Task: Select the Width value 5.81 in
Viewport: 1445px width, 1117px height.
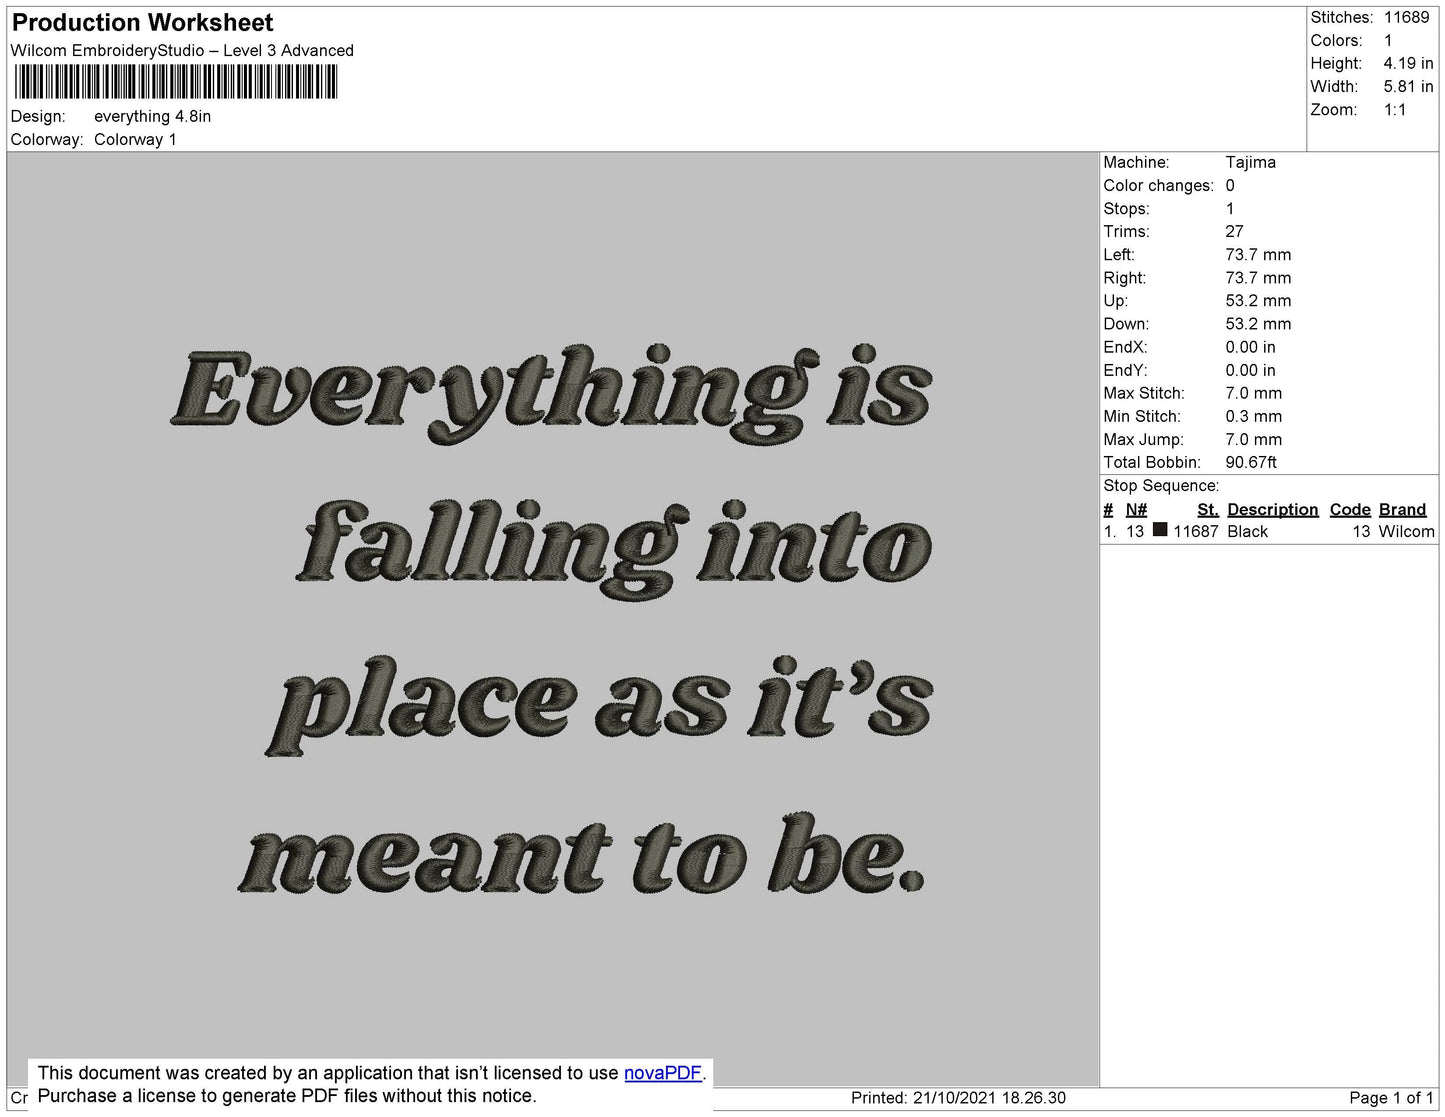Action: point(1408,87)
